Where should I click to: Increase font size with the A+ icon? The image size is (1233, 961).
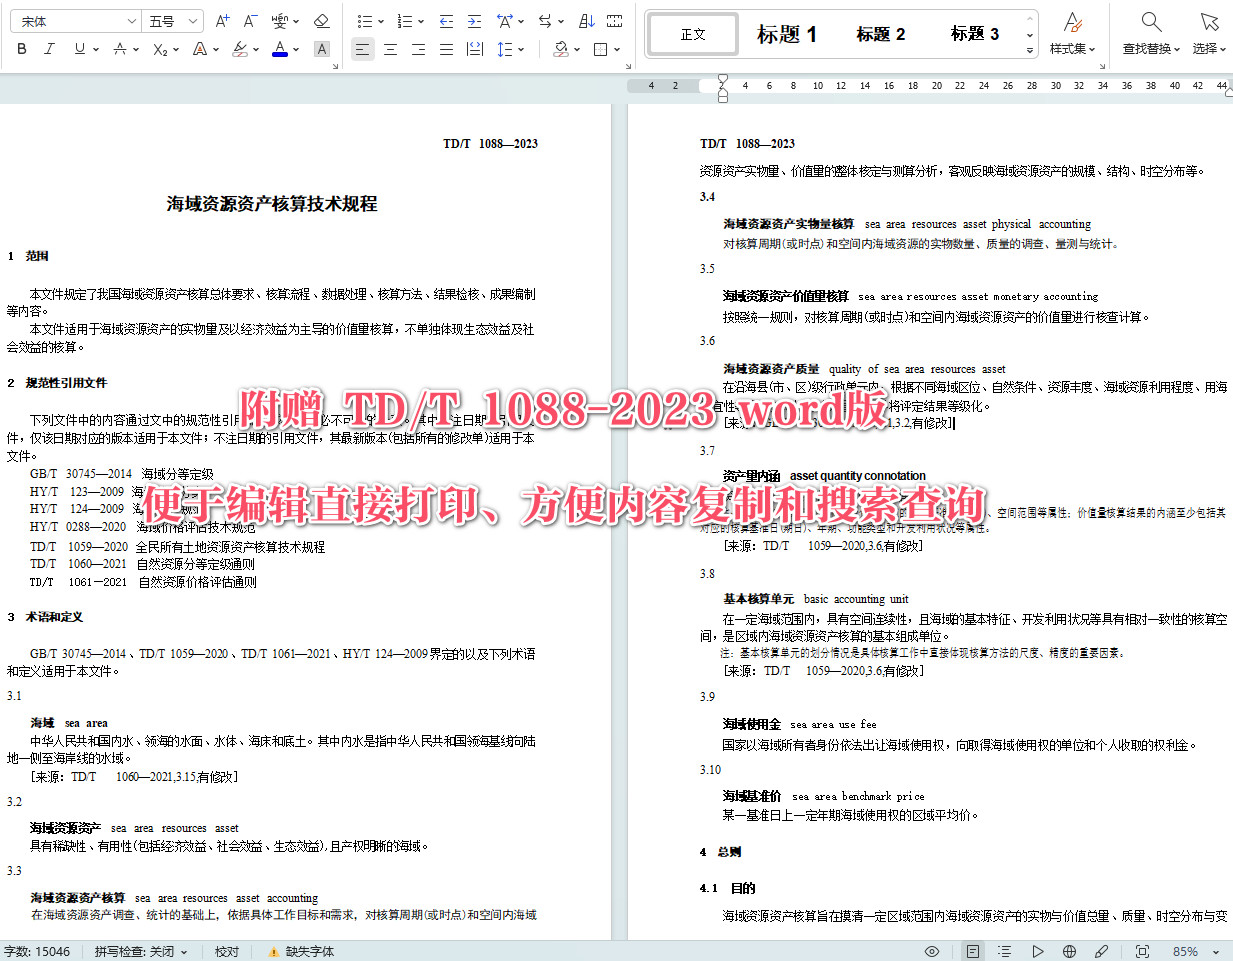point(221,20)
